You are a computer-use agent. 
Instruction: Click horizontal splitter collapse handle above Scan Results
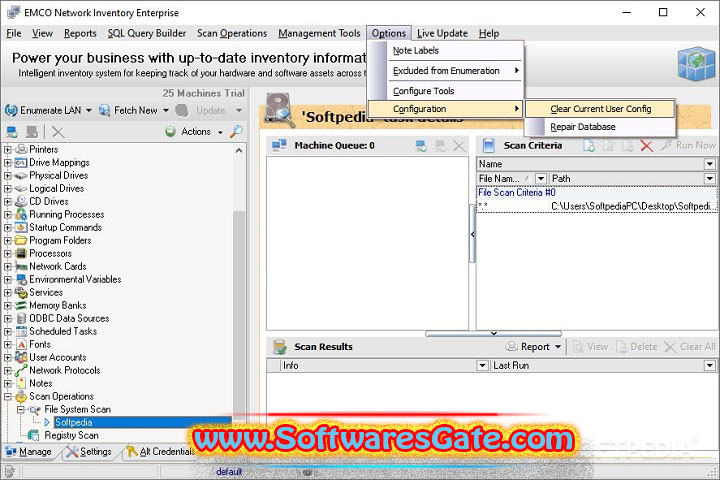click(x=493, y=333)
